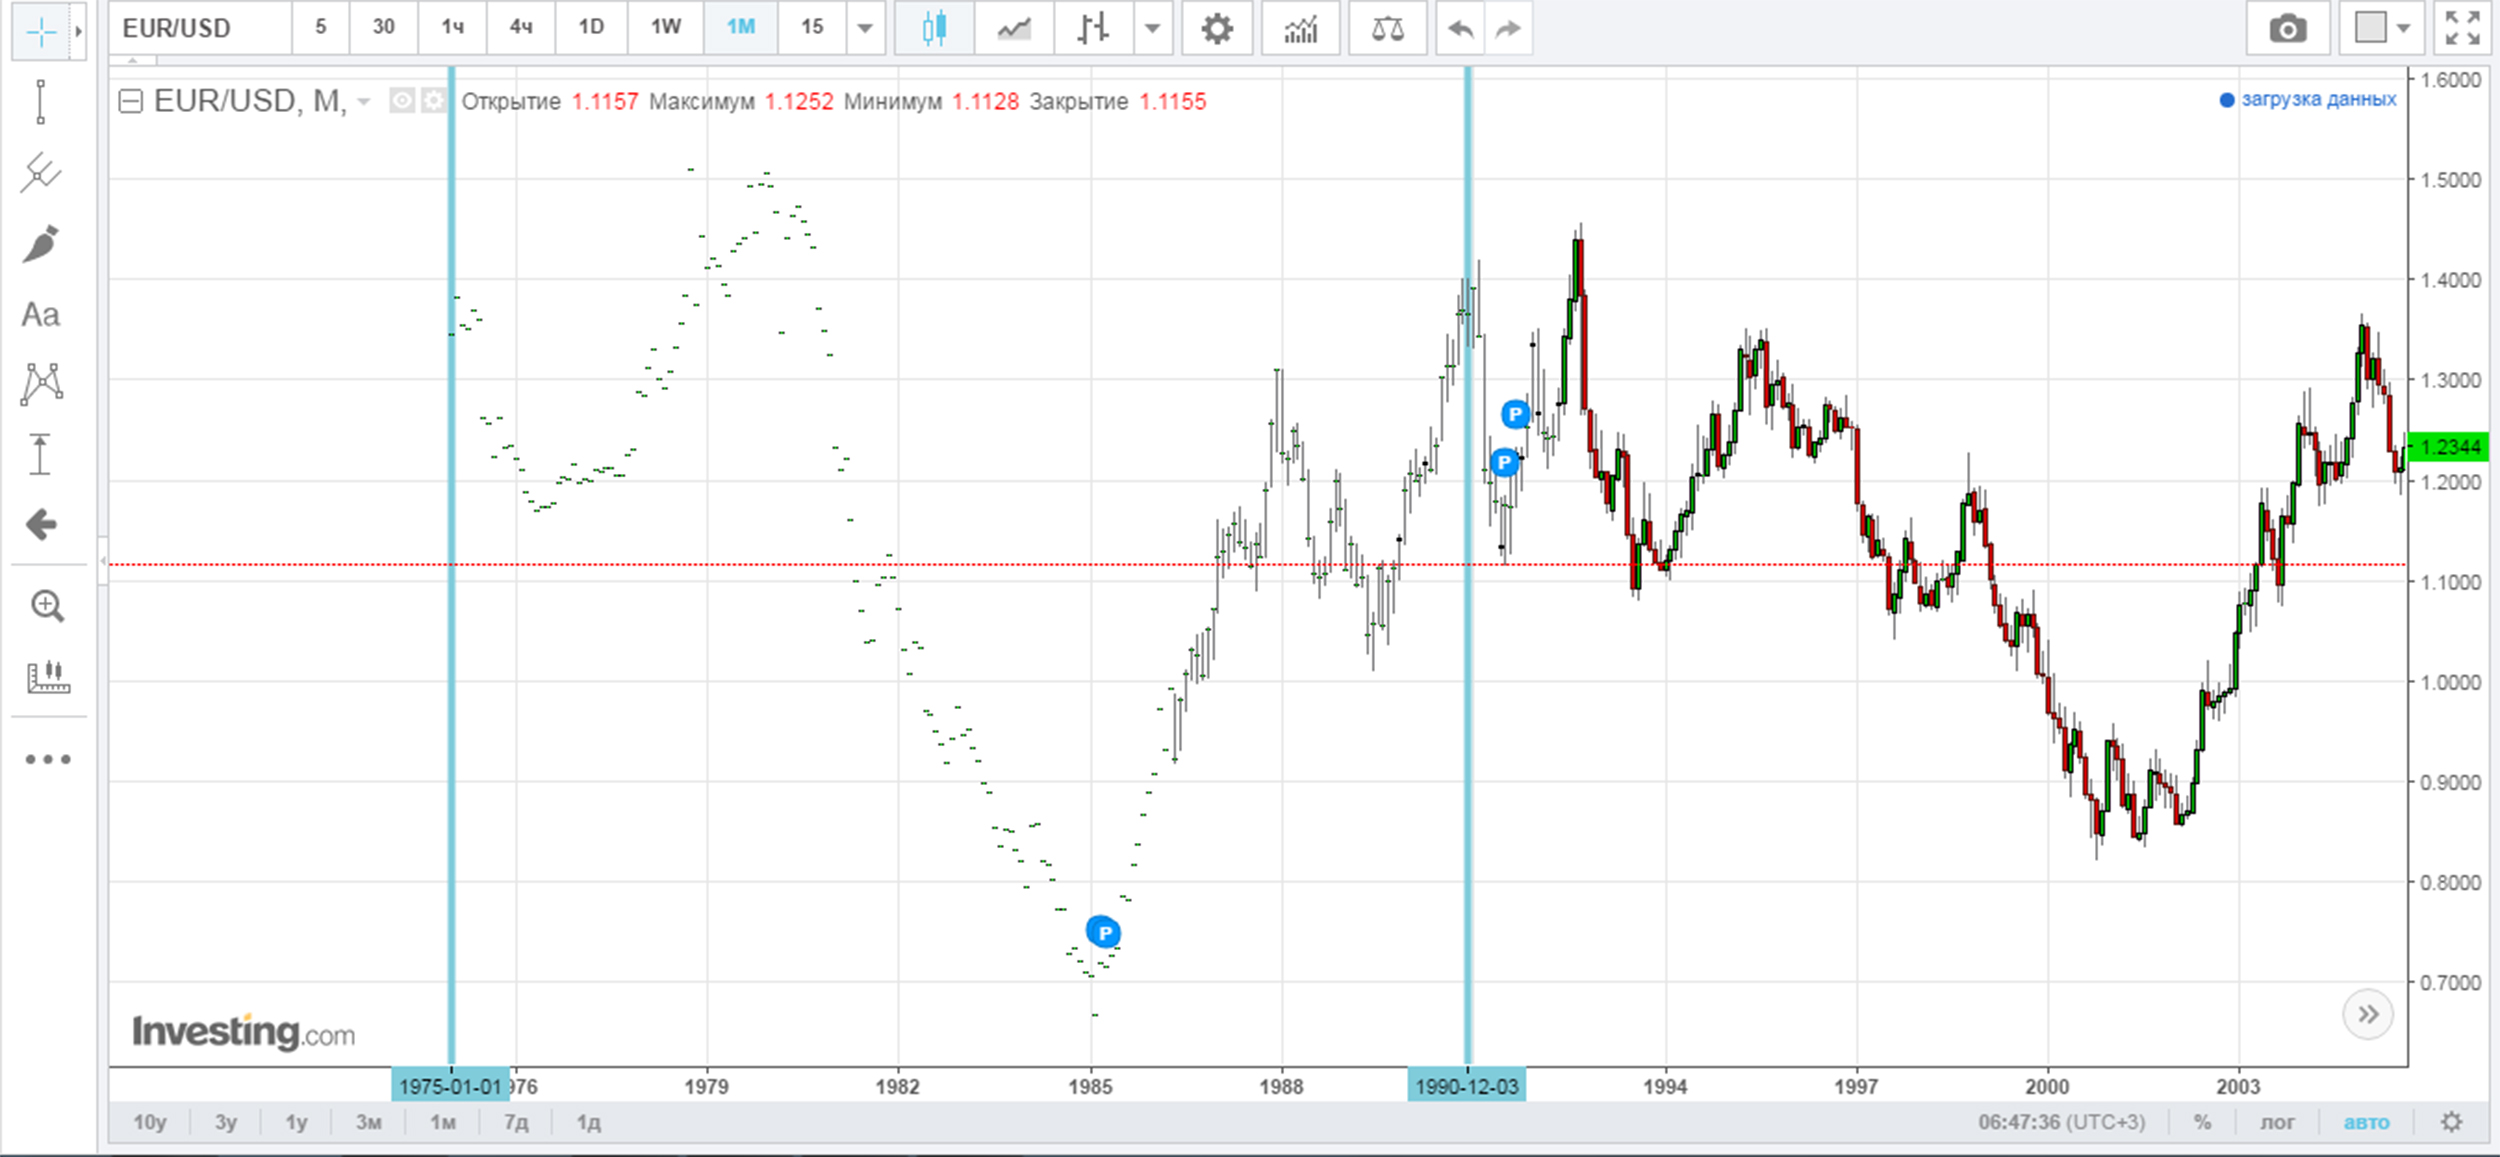Image resolution: width=2500 pixels, height=1157 pixels.
Task: Click upper P marker near 1991
Action: (1516, 413)
